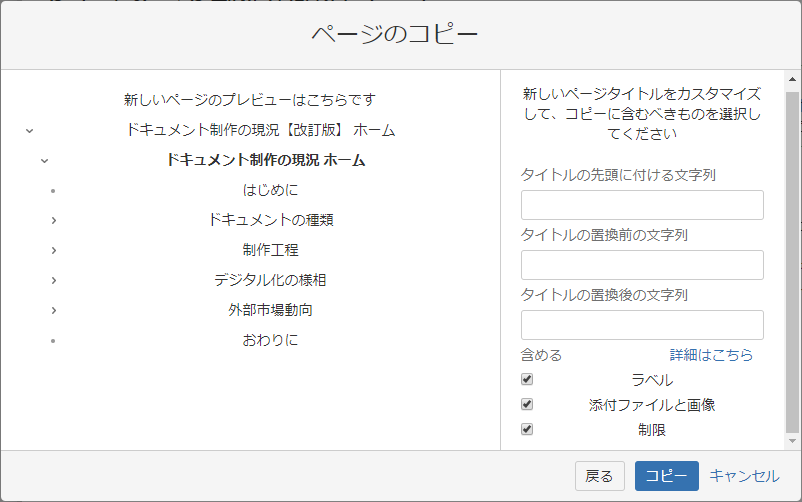The height and width of the screenshot is (502, 802).
Task: Collapse the ドキュメント制作の現況 ホーム node chevron
Action: pyautogui.click(x=44, y=160)
